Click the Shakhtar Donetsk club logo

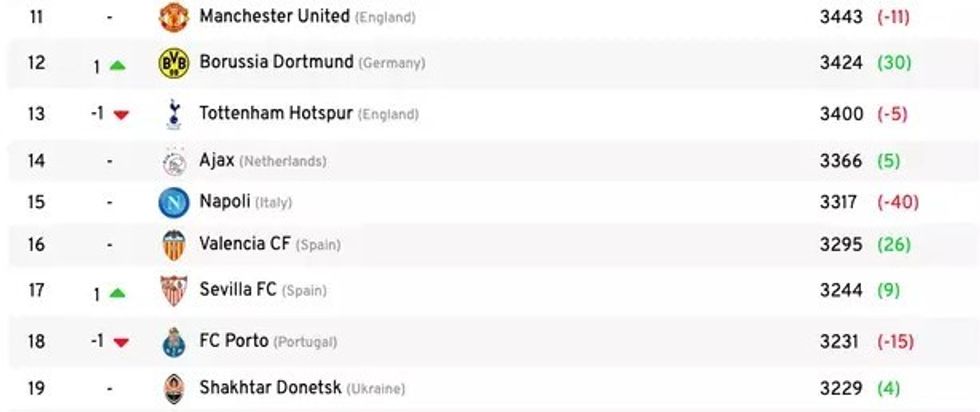(x=173, y=388)
